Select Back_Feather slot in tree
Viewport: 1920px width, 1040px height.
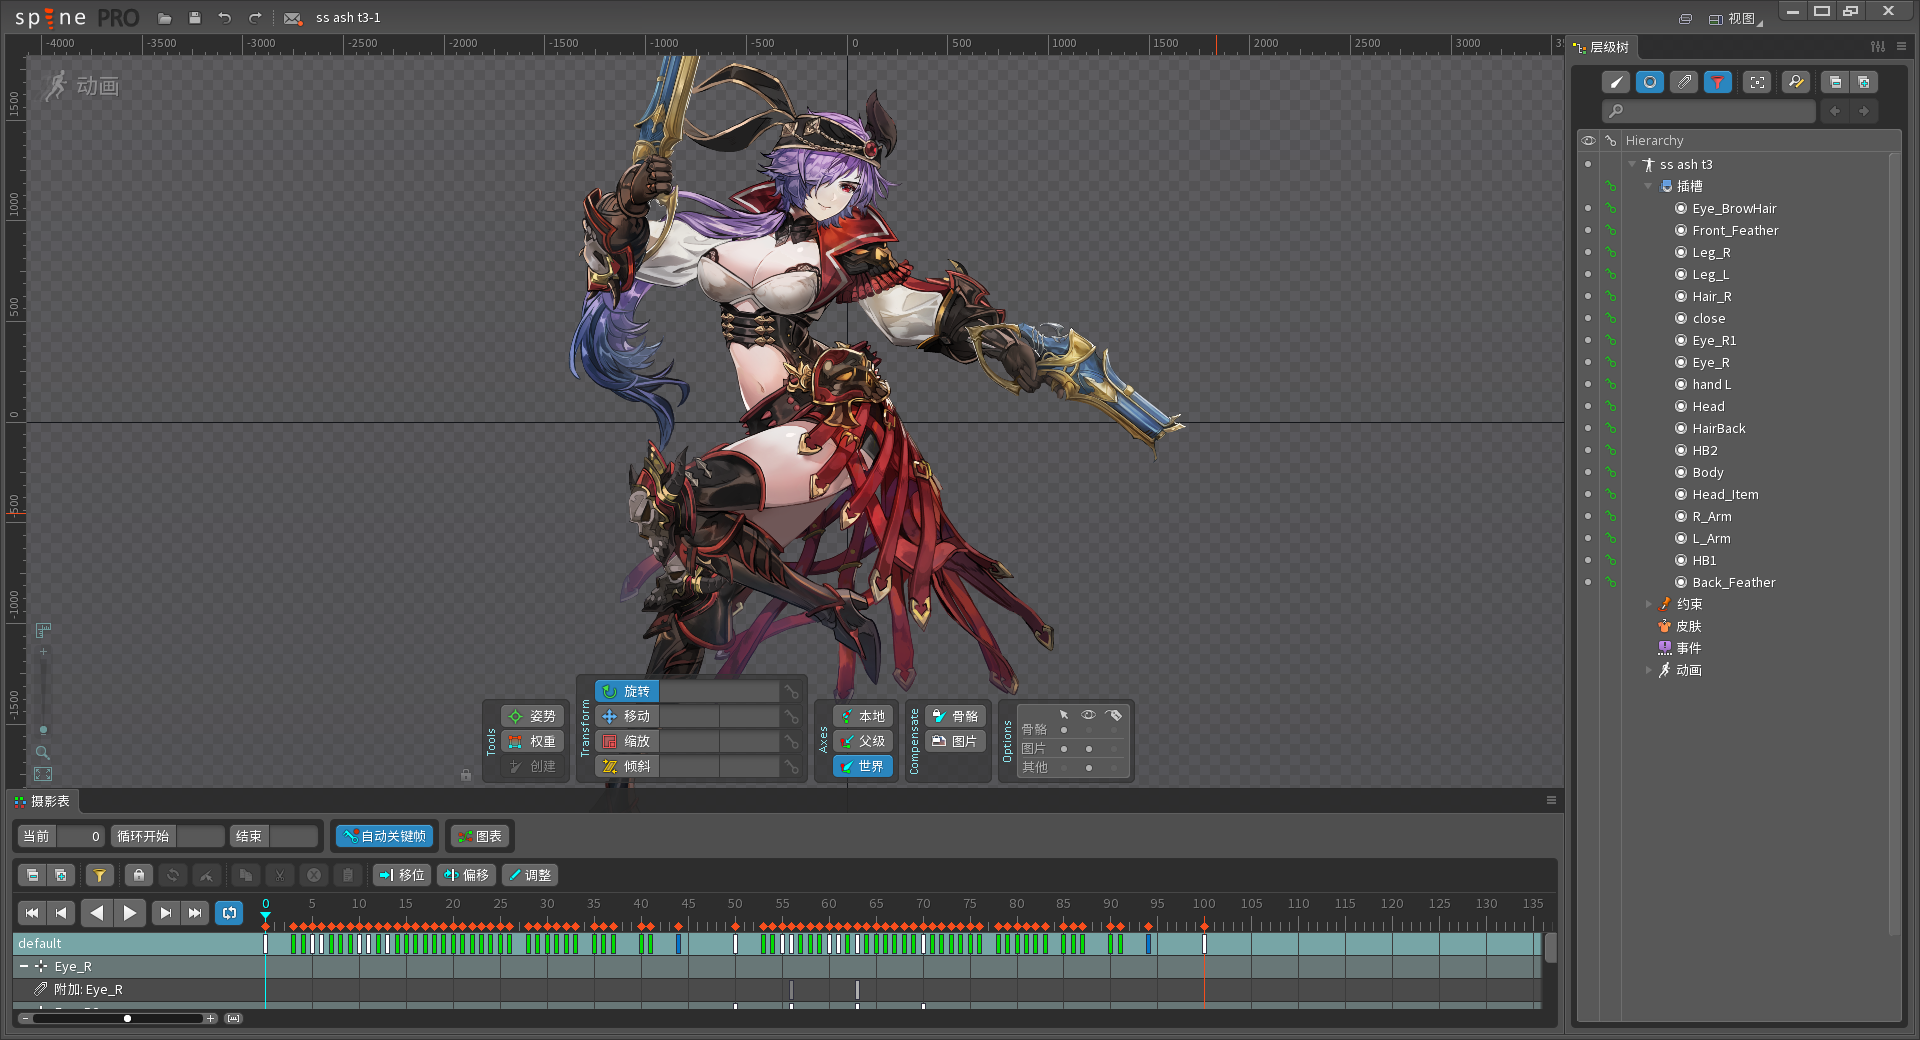(1734, 582)
